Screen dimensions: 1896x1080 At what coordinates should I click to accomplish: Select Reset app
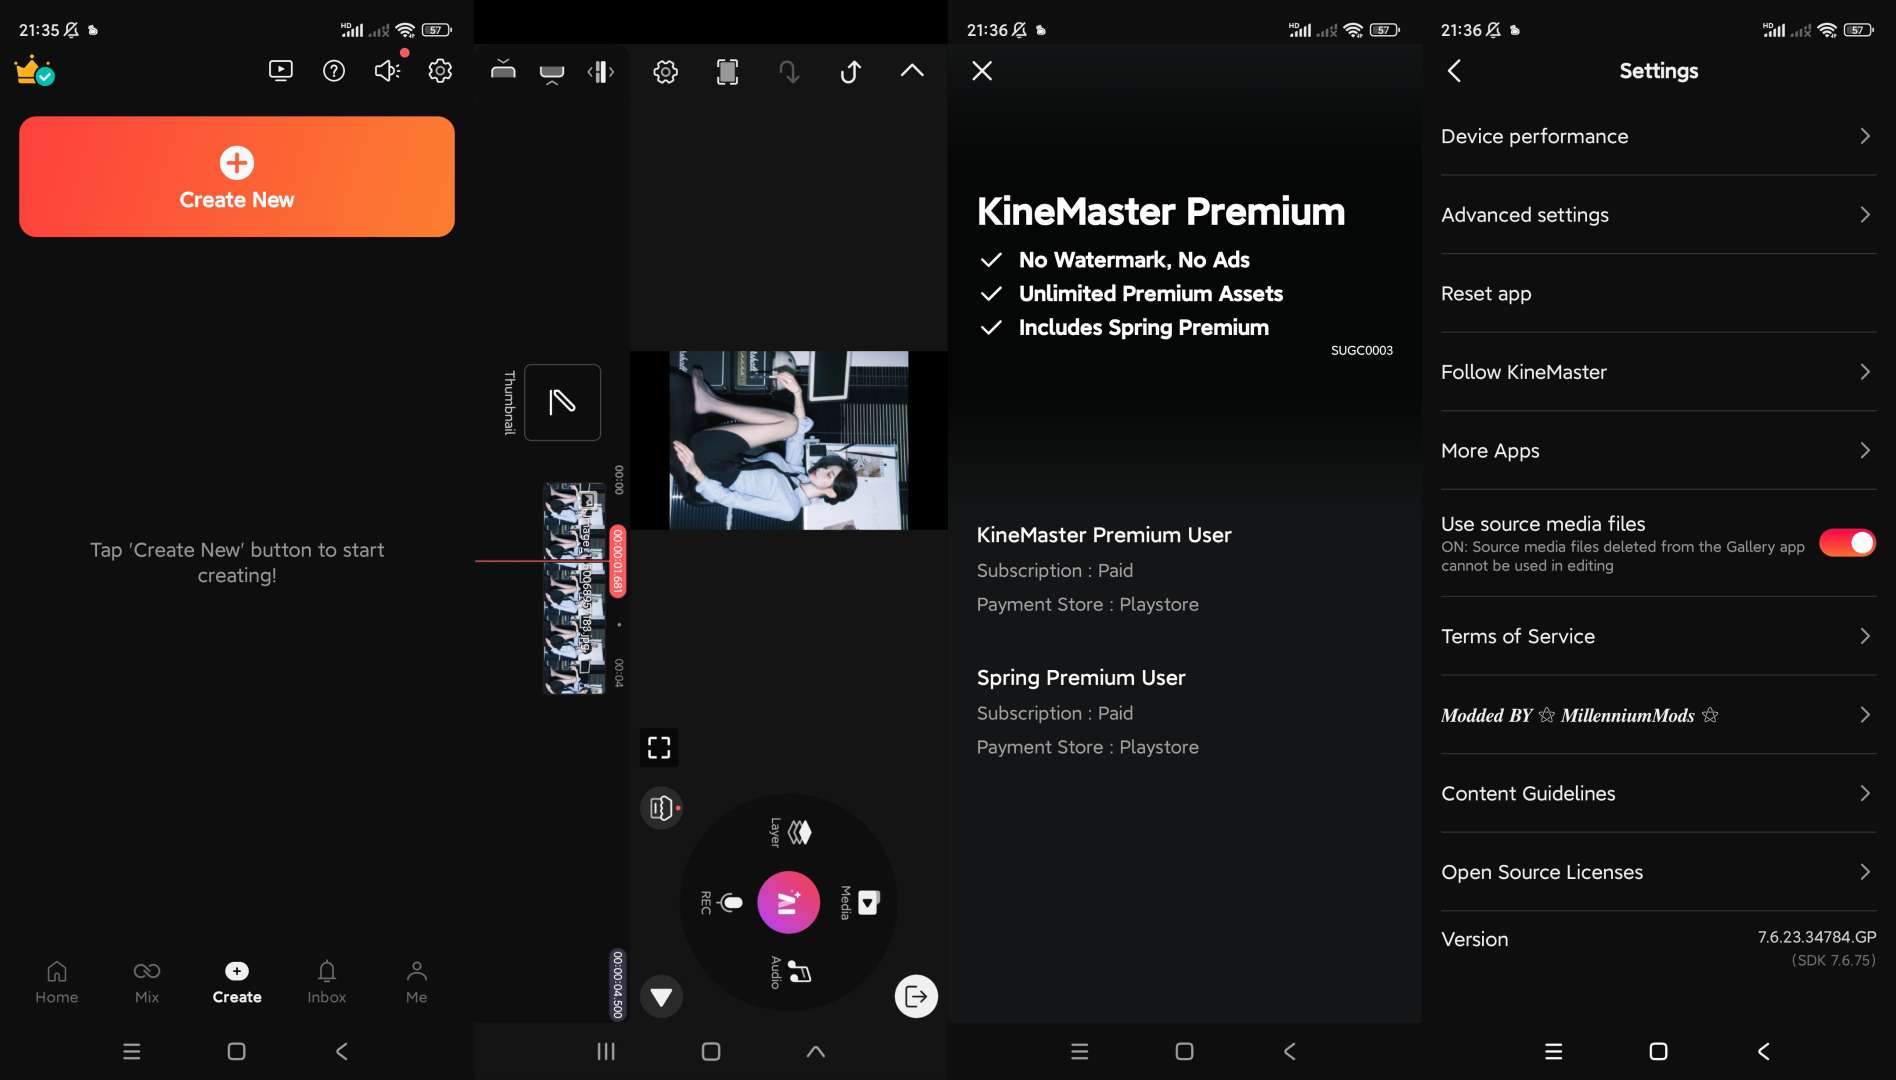click(1659, 294)
